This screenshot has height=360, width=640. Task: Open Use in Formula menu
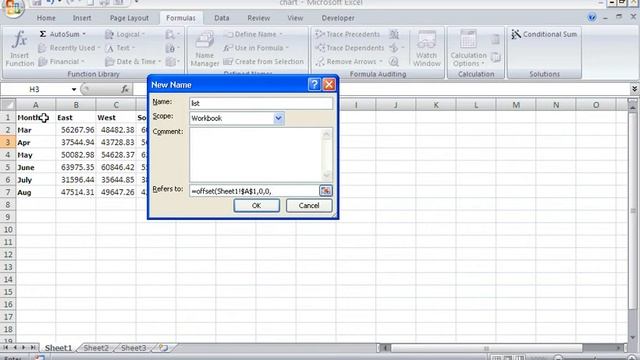coord(256,48)
